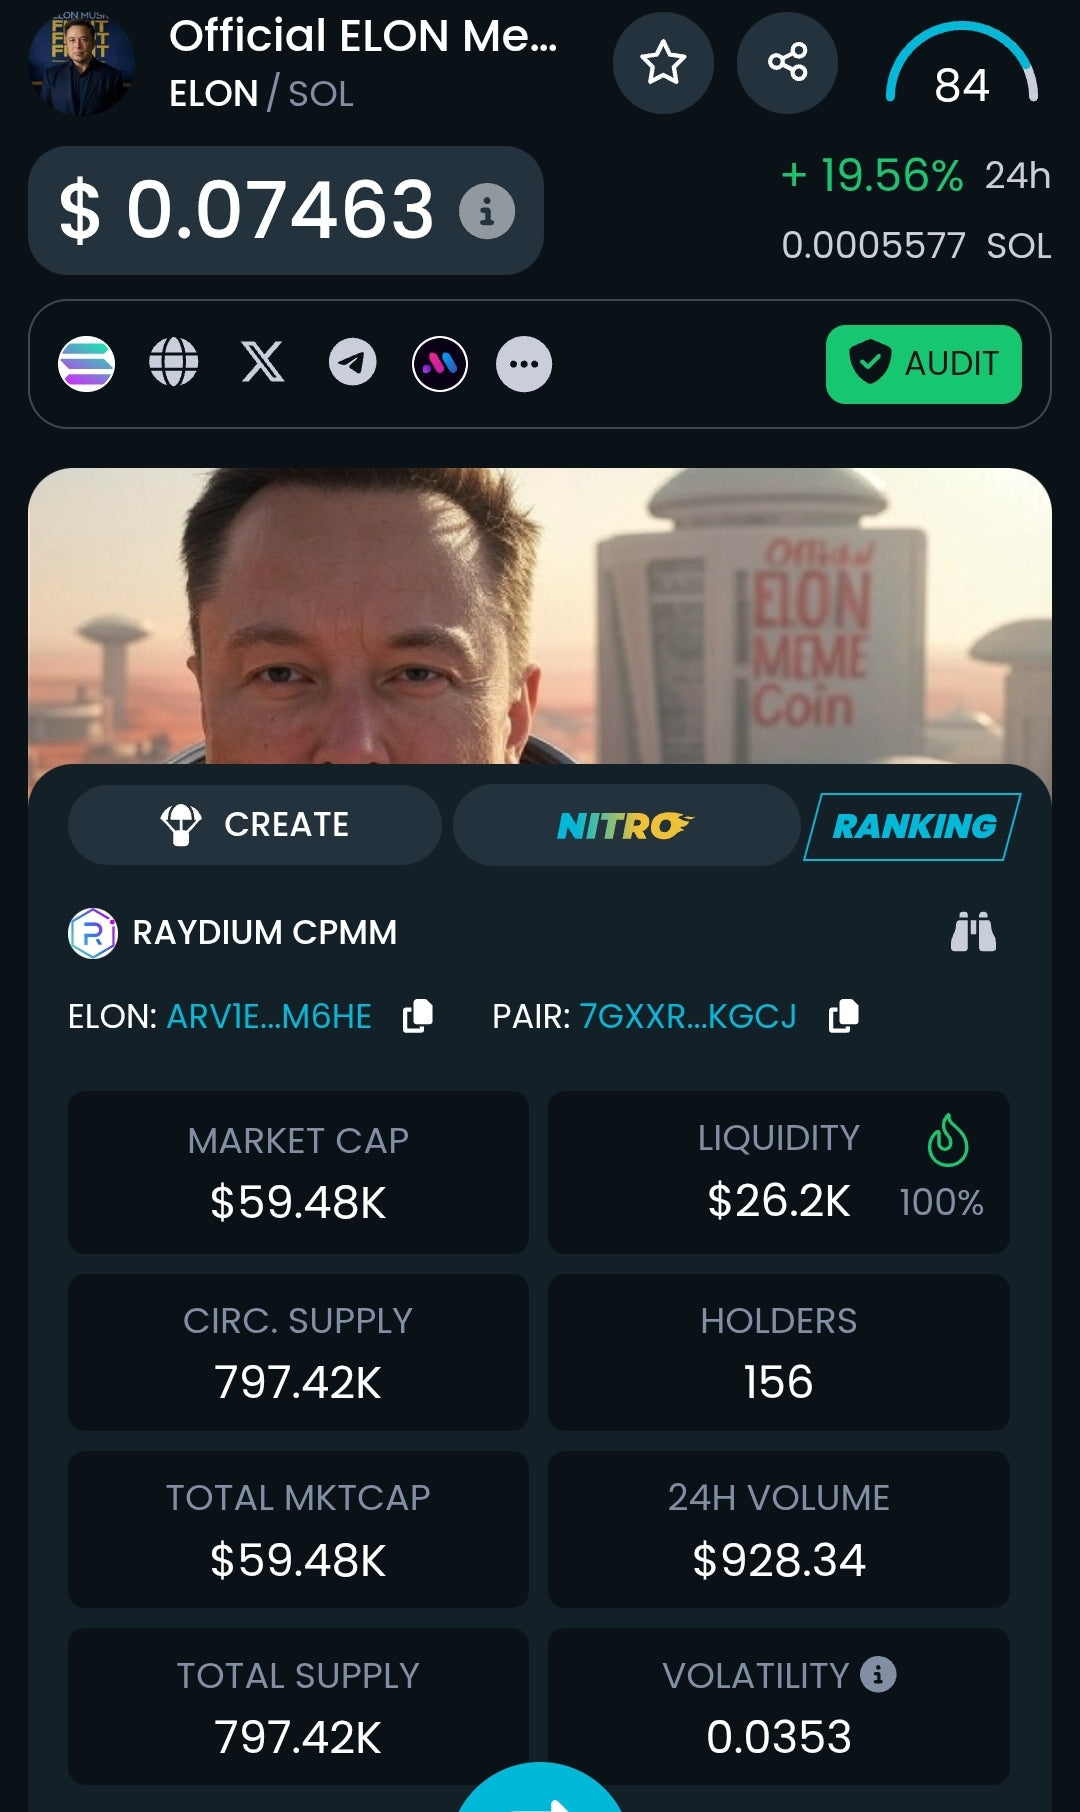Open the RANKING button

tap(913, 826)
